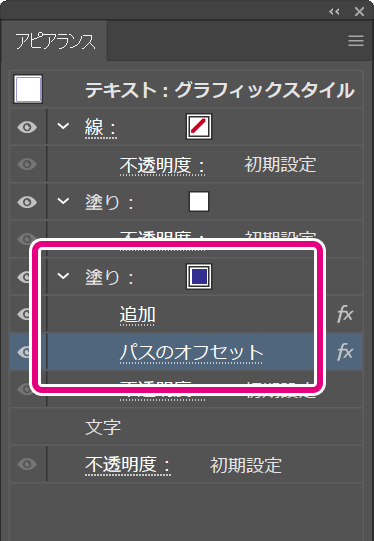Open the blue fill color swatch

(199, 276)
